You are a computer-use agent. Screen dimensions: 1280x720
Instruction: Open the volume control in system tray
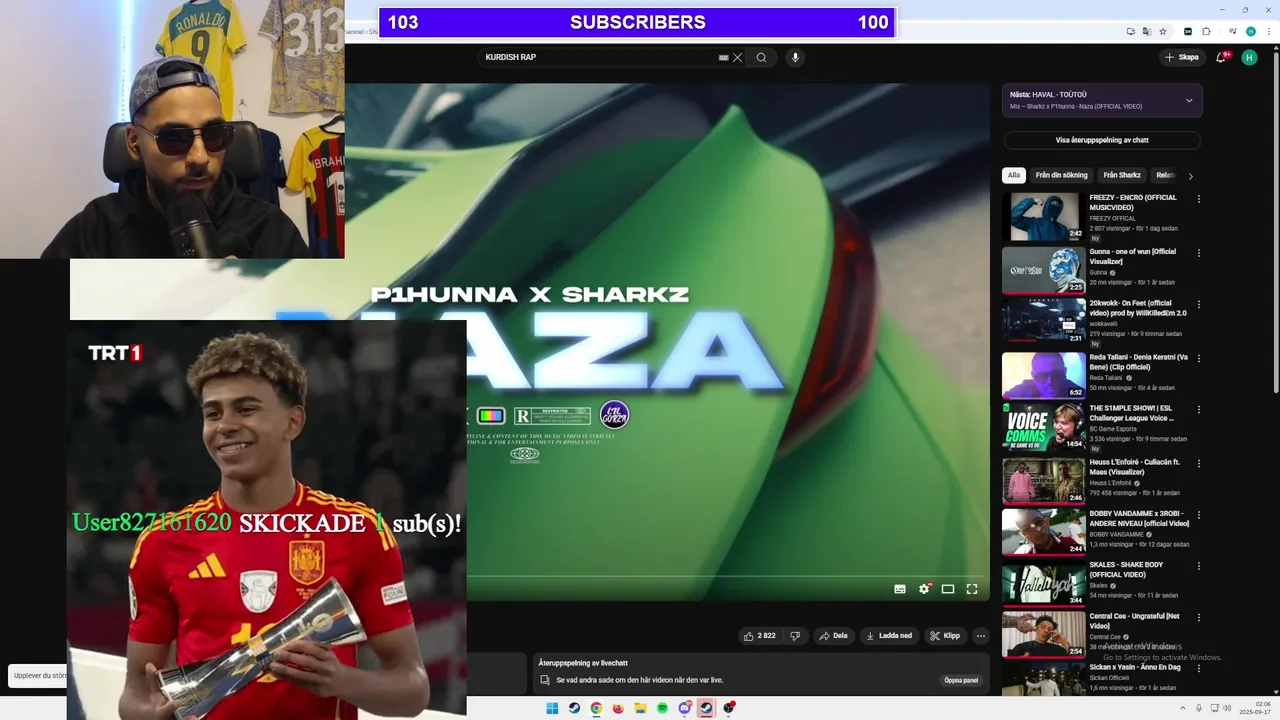1227,708
